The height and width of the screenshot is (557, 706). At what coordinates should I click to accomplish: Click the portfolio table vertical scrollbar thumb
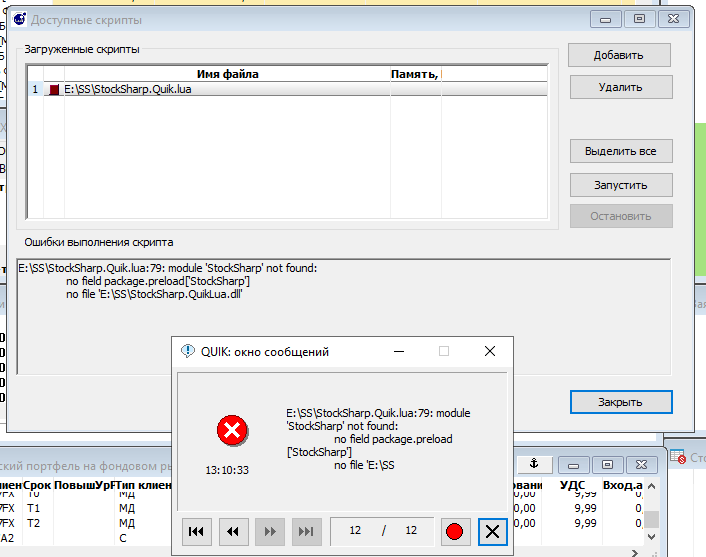coord(652,519)
